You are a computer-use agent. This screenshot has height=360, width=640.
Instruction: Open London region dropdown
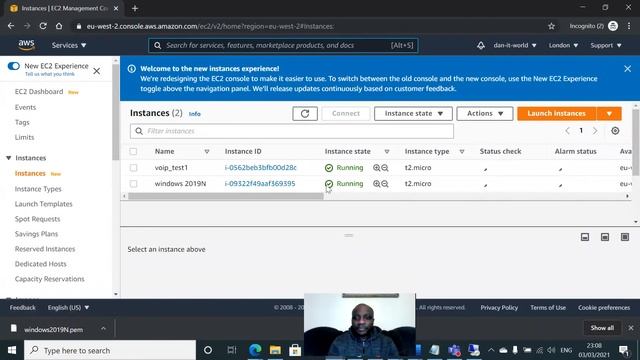563,45
